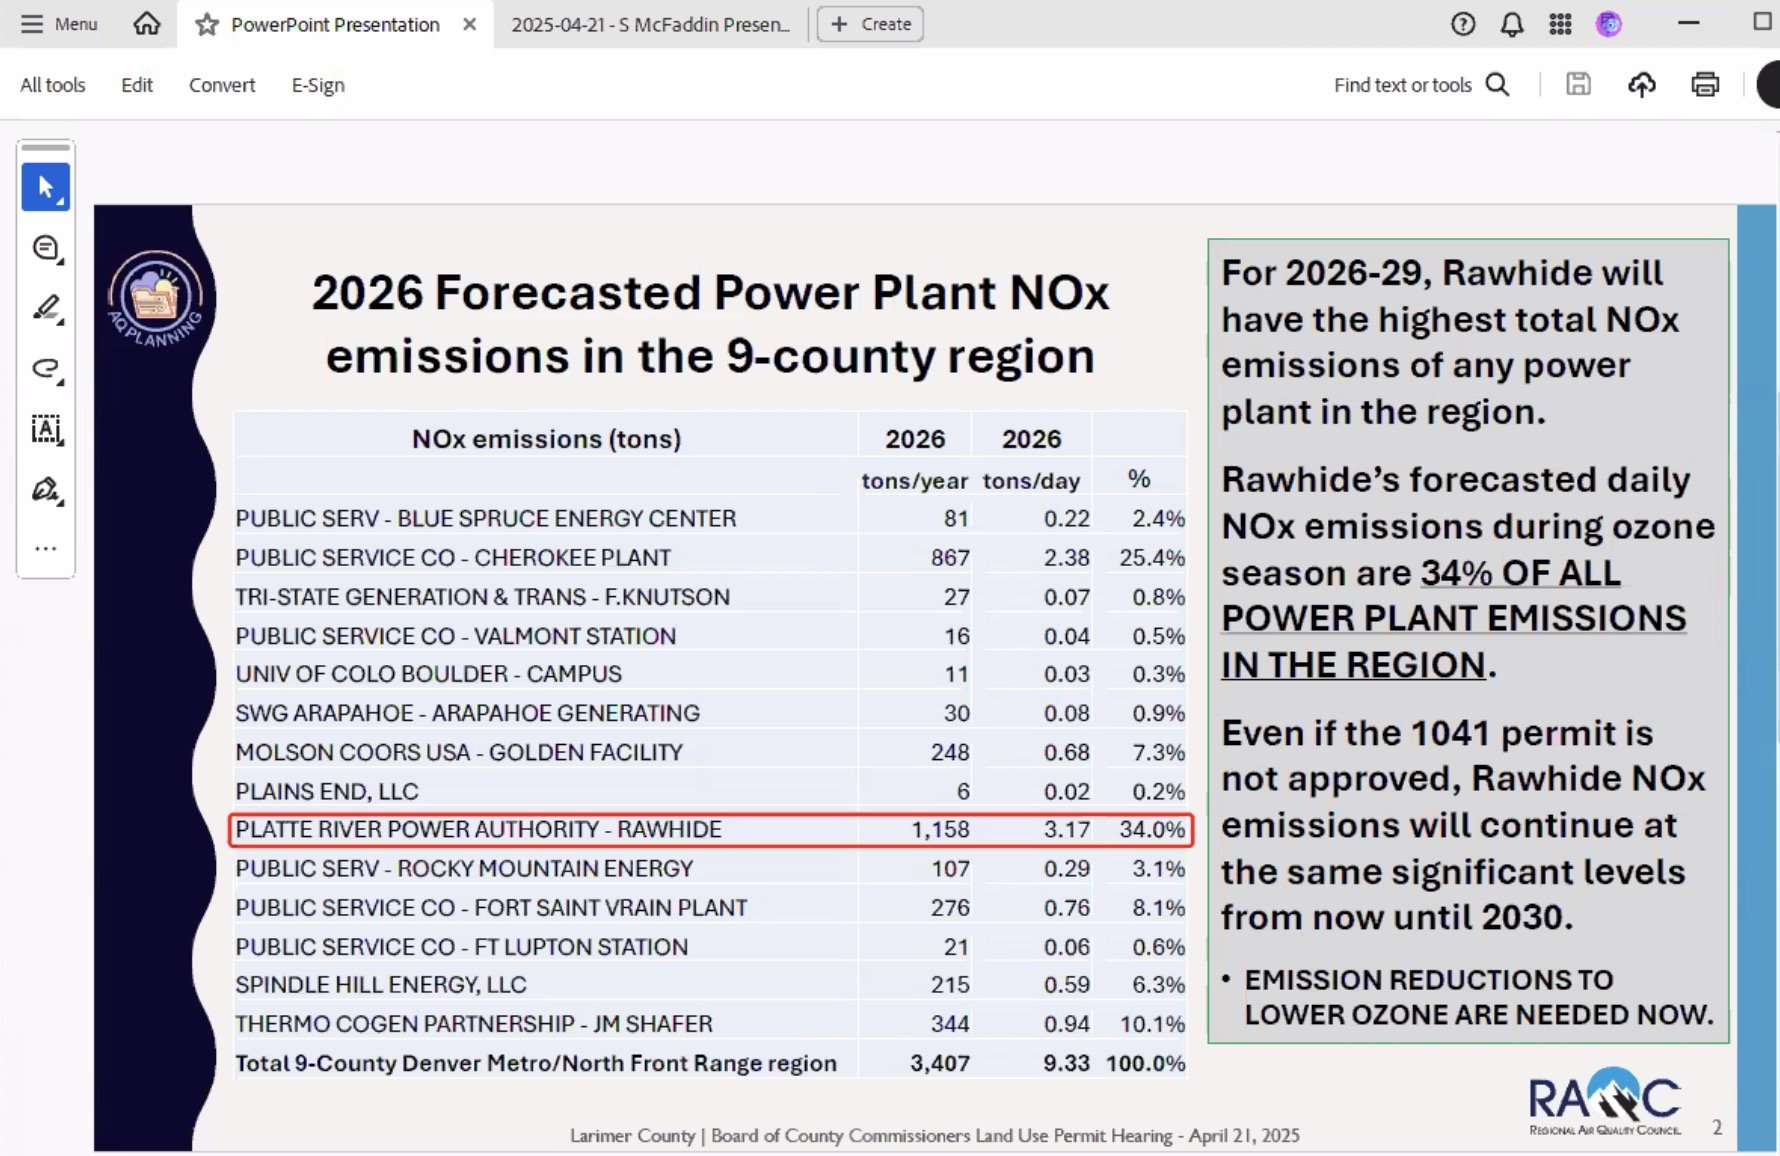Viewport: 1780px width, 1156px height.
Task: Save the file with the floppy icon
Action: (x=1578, y=85)
